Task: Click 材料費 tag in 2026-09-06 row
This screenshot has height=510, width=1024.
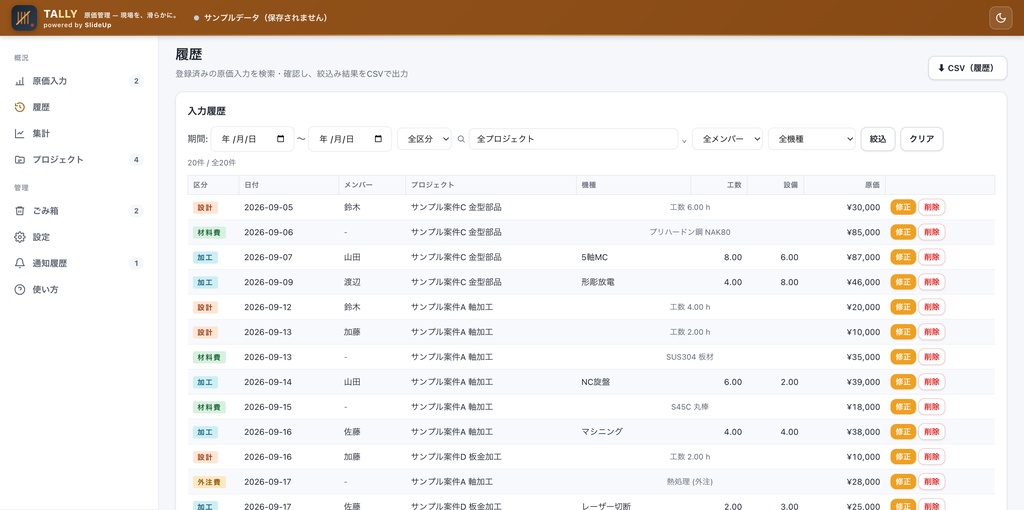Action: tap(209, 232)
